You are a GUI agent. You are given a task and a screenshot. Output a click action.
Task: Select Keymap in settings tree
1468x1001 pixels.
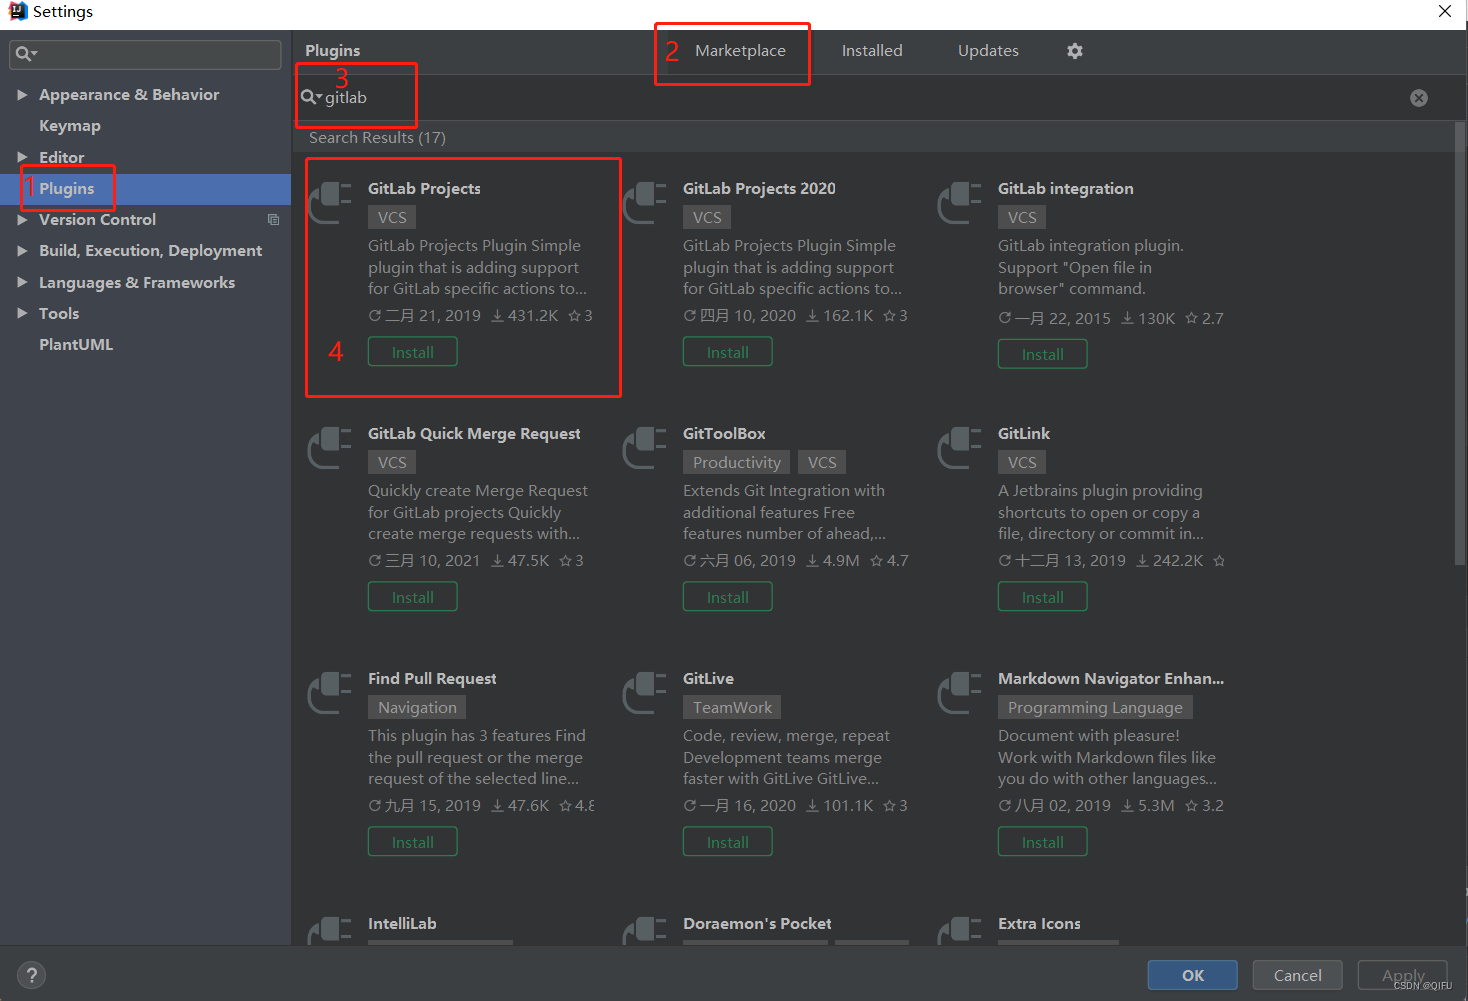(70, 126)
